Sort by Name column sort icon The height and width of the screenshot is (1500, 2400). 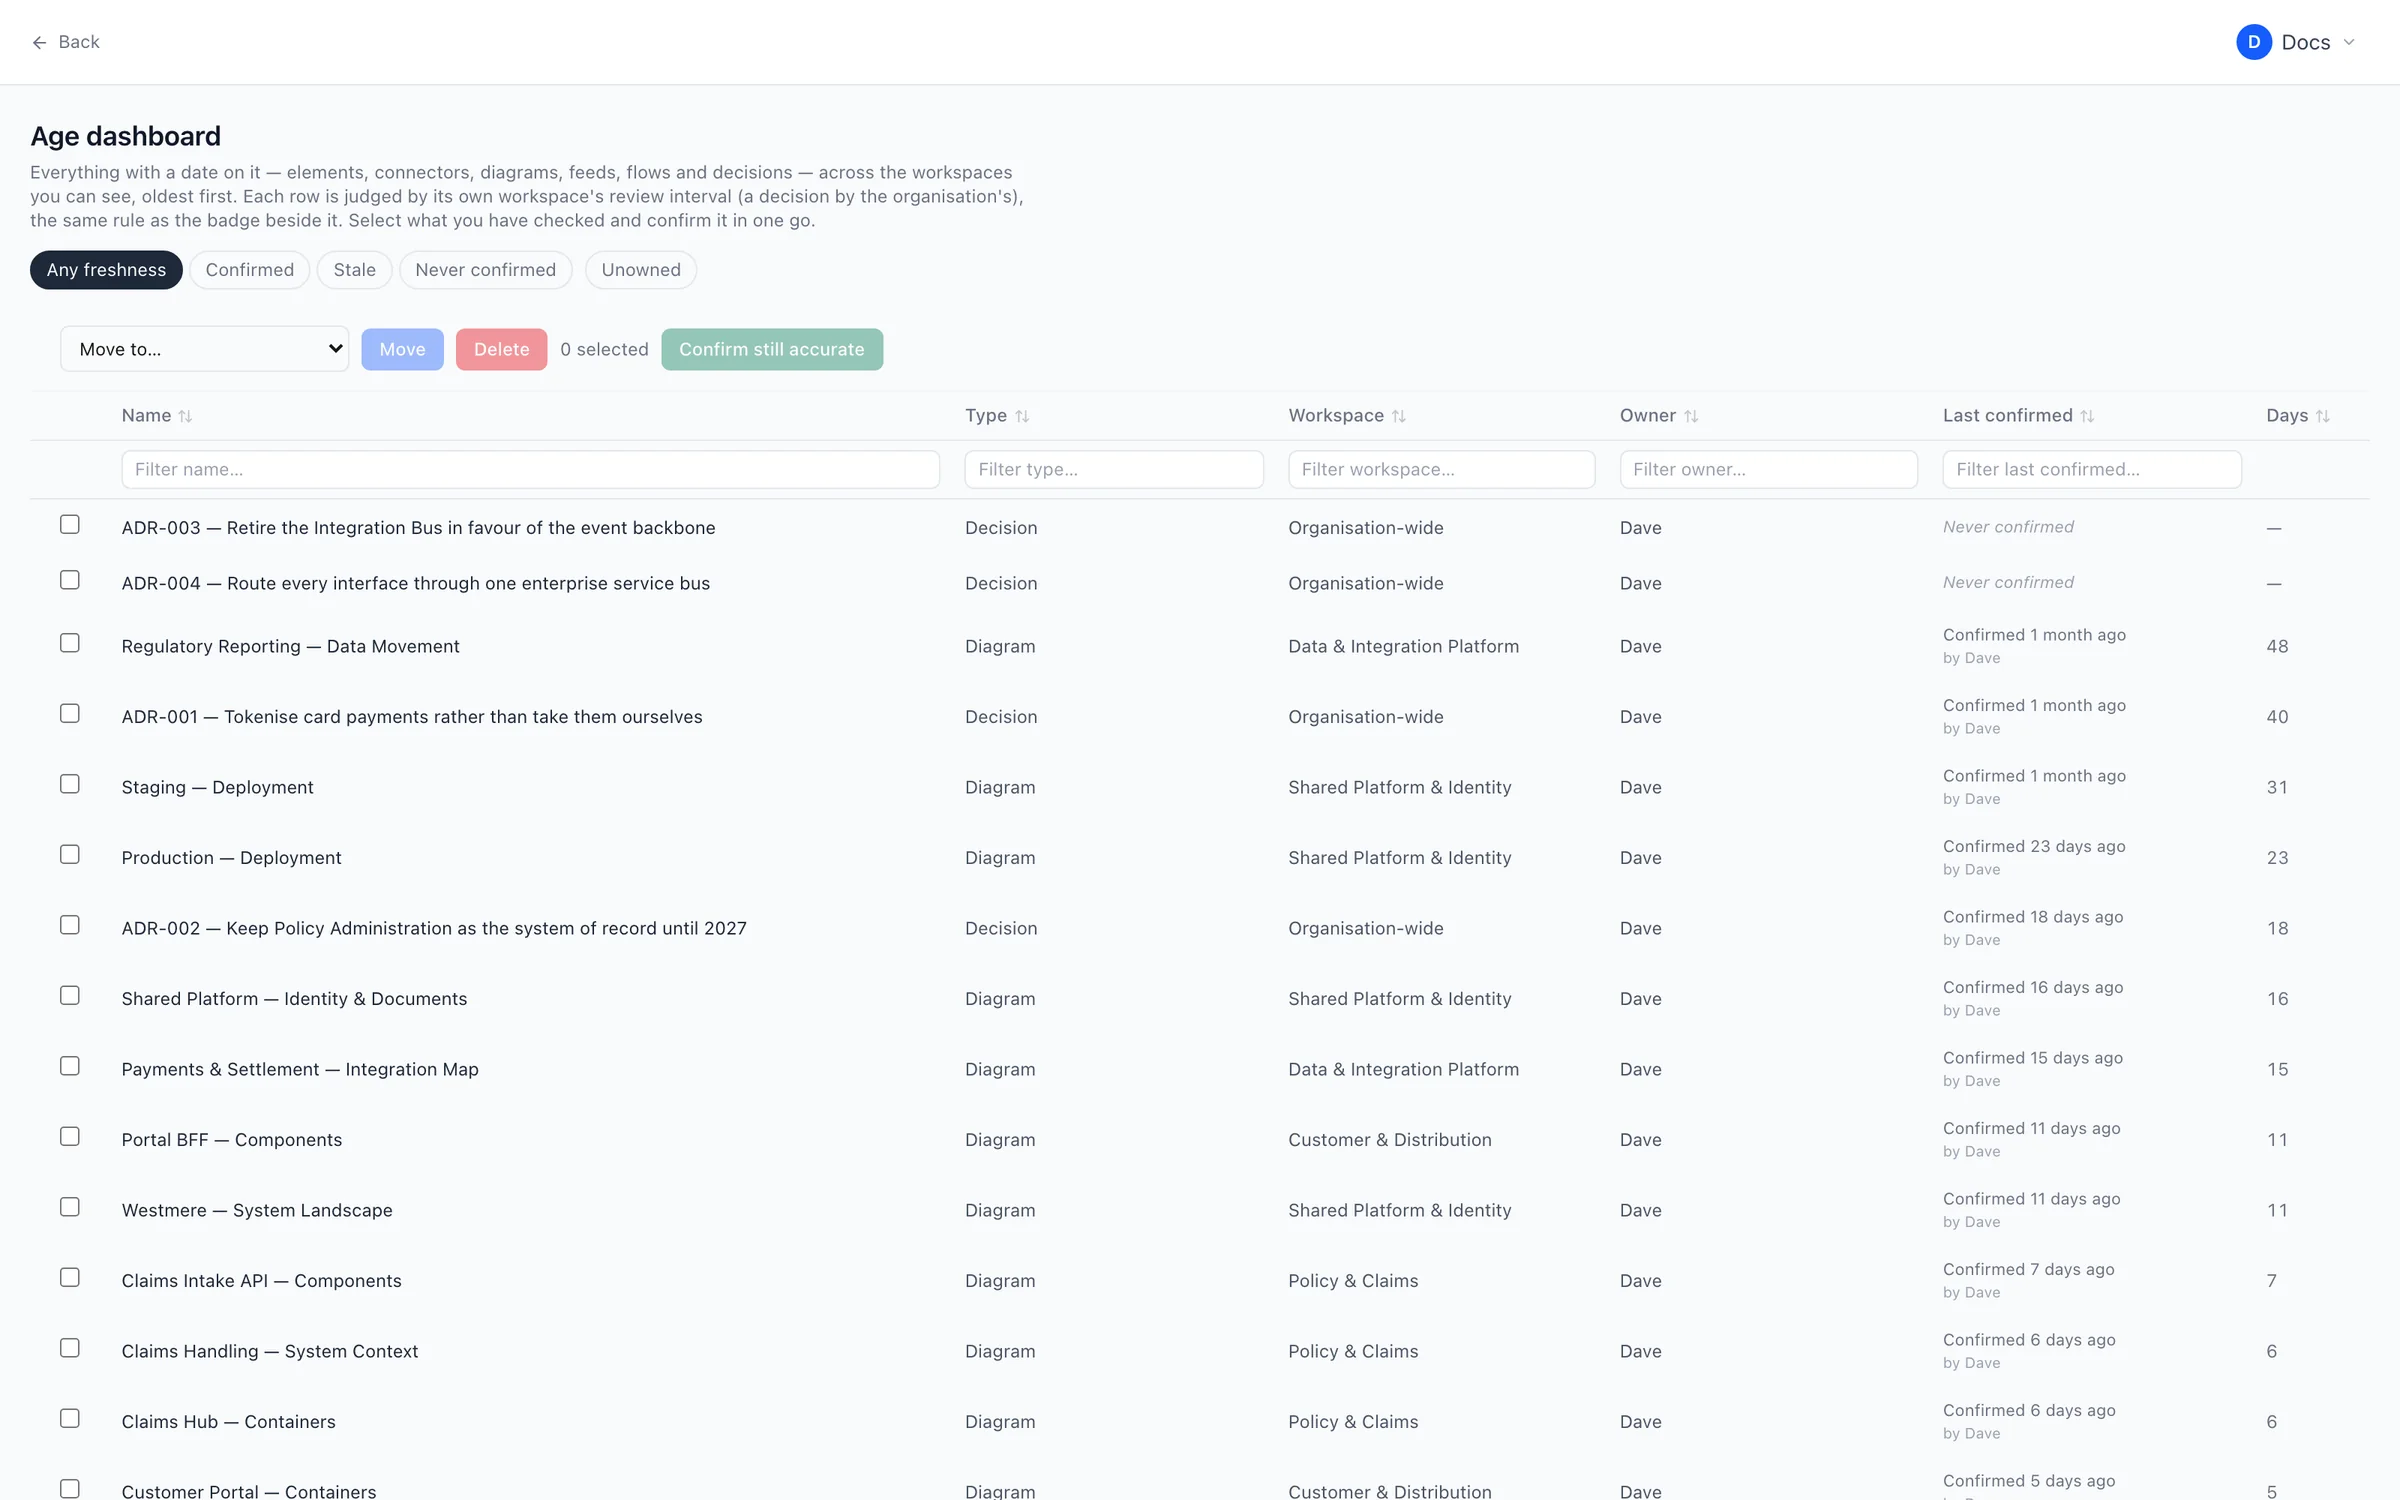(x=185, y=416)
